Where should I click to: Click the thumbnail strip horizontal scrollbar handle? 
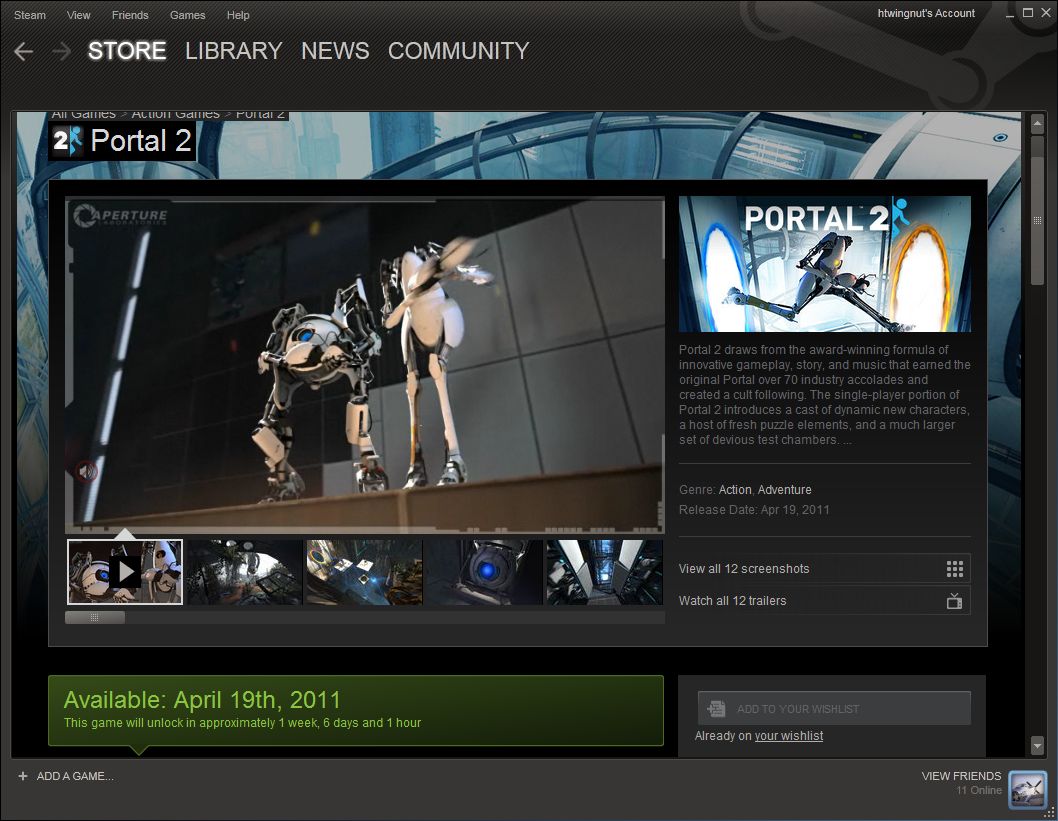tap(94, 617)
